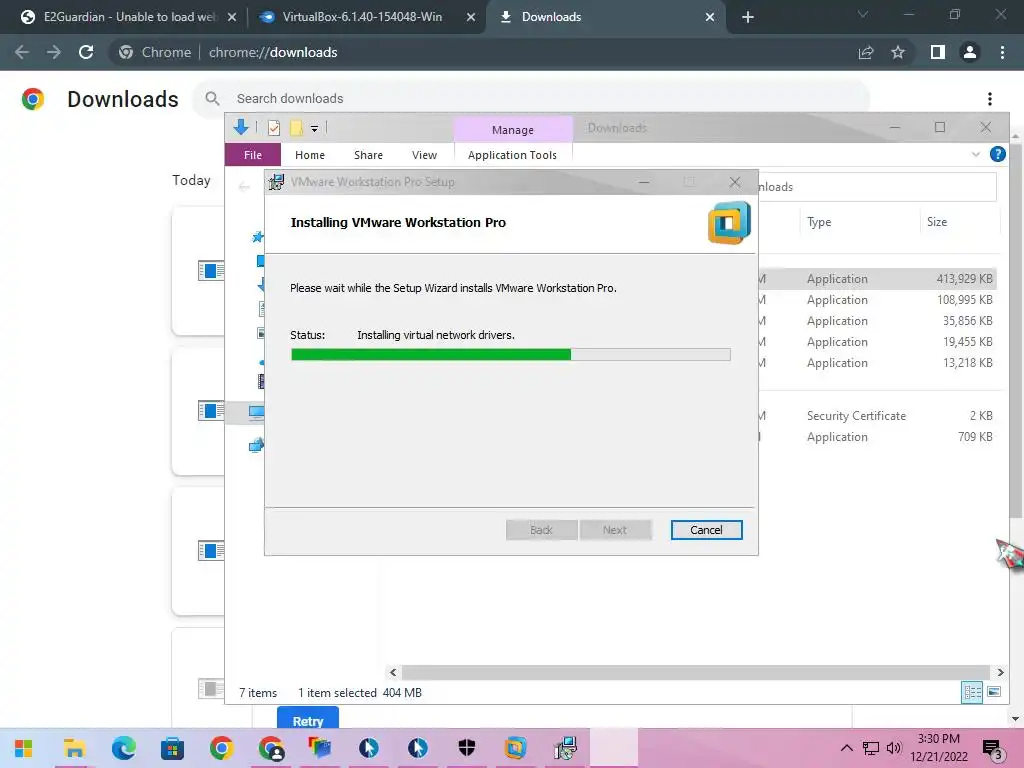The width and height of the screenshot is (1024, 768).
Task: Click the VMware Workstation Pro logo in installer header
Action: pyautogui.click(x=729, y=223)
